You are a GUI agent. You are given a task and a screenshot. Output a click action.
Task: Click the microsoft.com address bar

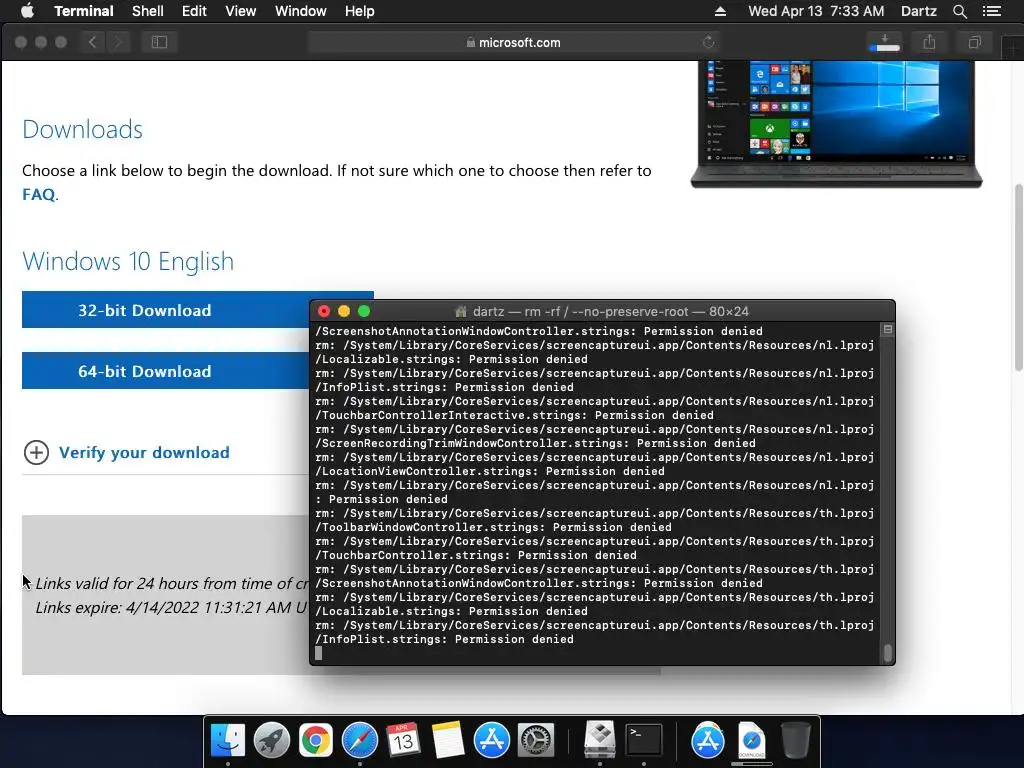513,42
